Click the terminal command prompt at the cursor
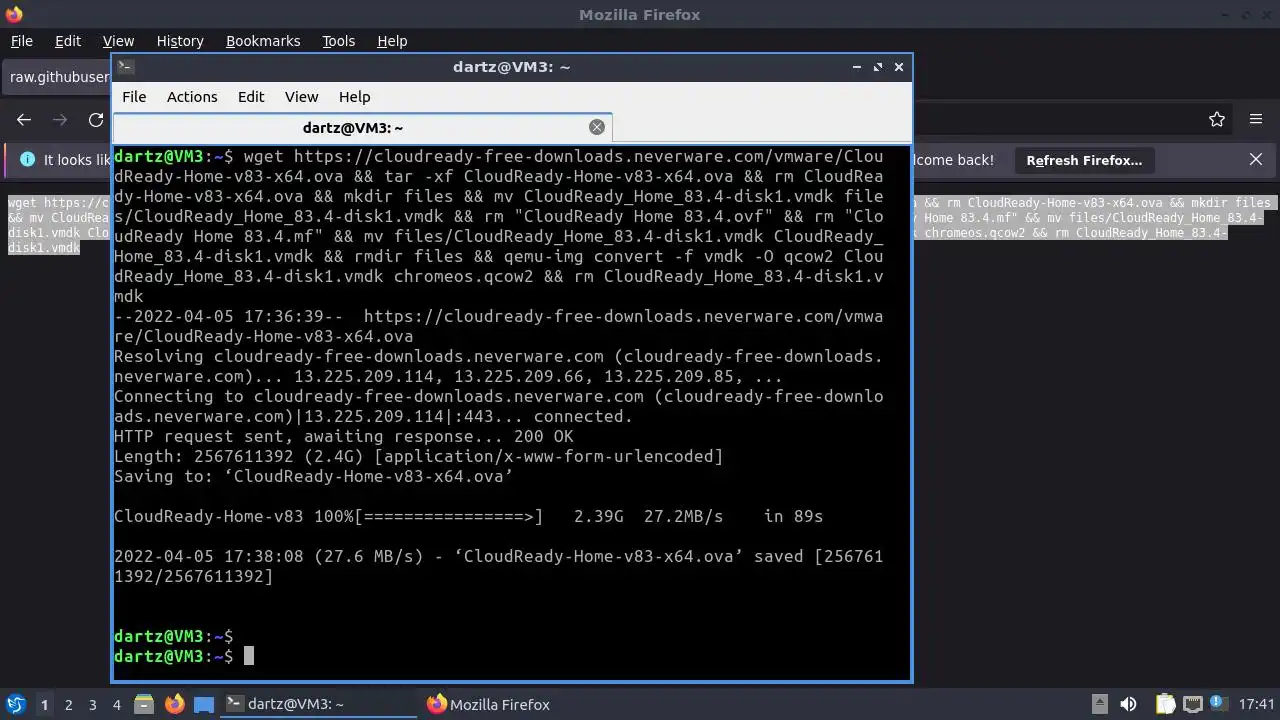Viewport: 1280px width, 720px height. coord(249,656)
